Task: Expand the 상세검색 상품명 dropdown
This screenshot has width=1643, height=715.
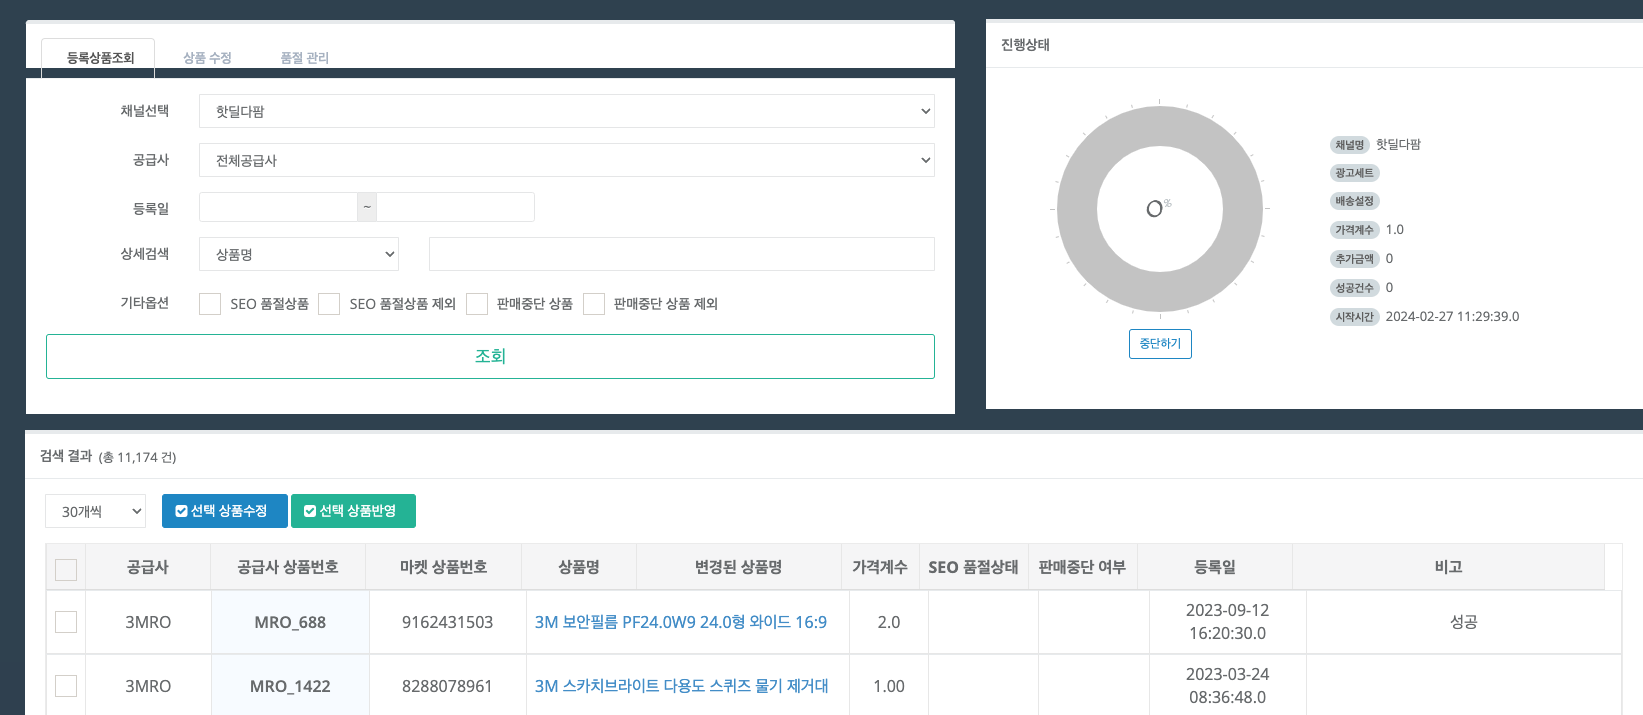Action: (x=299, y=254)
